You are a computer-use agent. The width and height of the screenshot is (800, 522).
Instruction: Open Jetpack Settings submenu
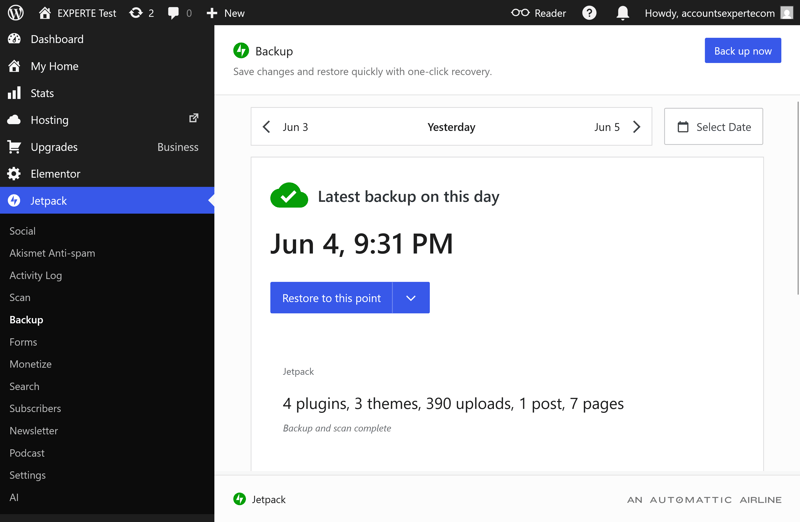pos(28,475)
